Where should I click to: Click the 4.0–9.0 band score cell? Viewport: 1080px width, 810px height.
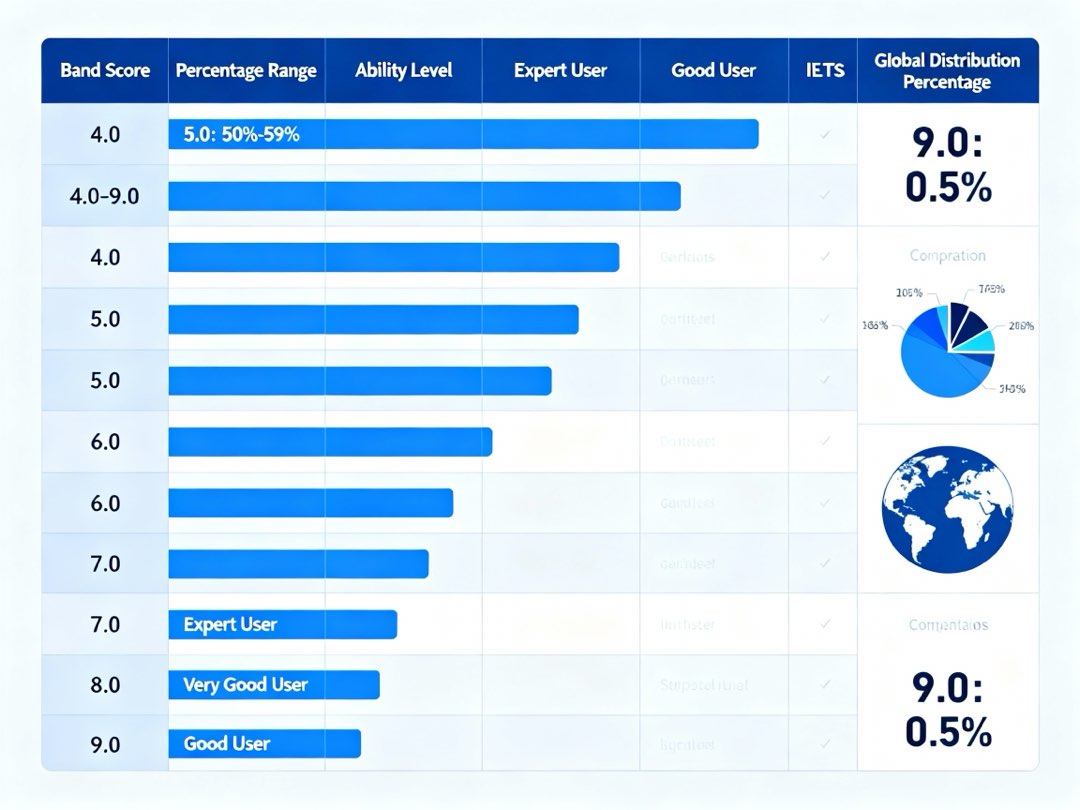coord(105,196)
